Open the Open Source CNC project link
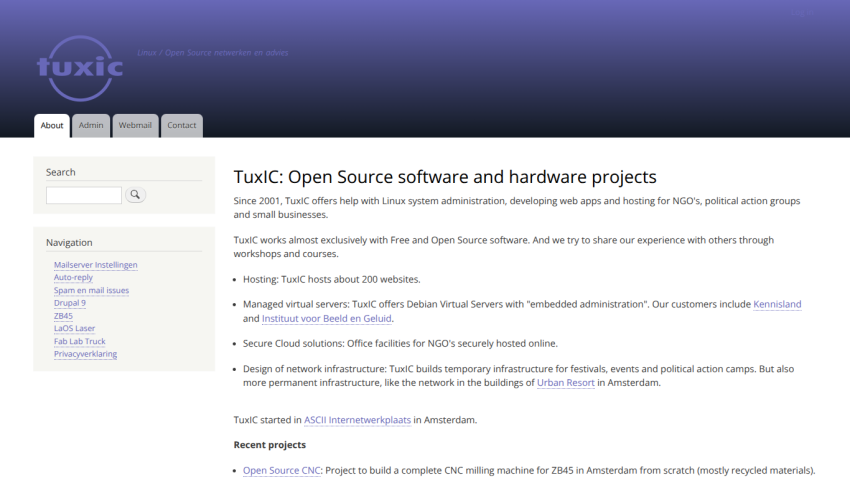Screen dimensions: 850x478 click(x=281, y=470)
